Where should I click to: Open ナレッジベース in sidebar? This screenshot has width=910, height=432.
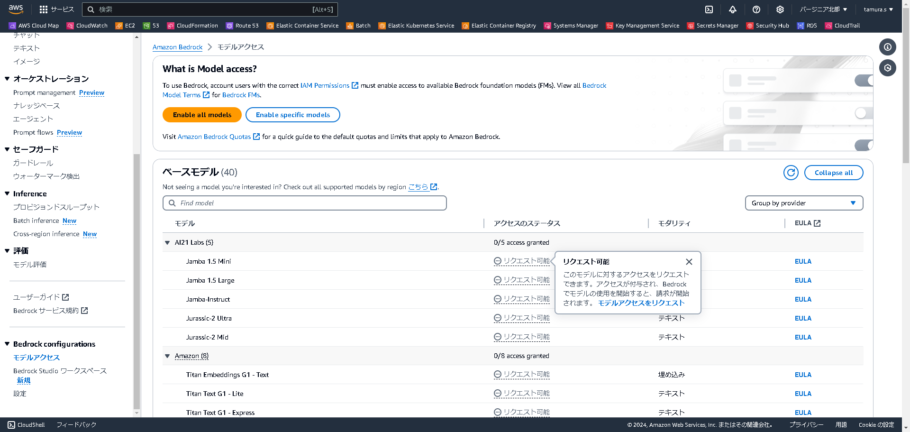pos(36,106)
